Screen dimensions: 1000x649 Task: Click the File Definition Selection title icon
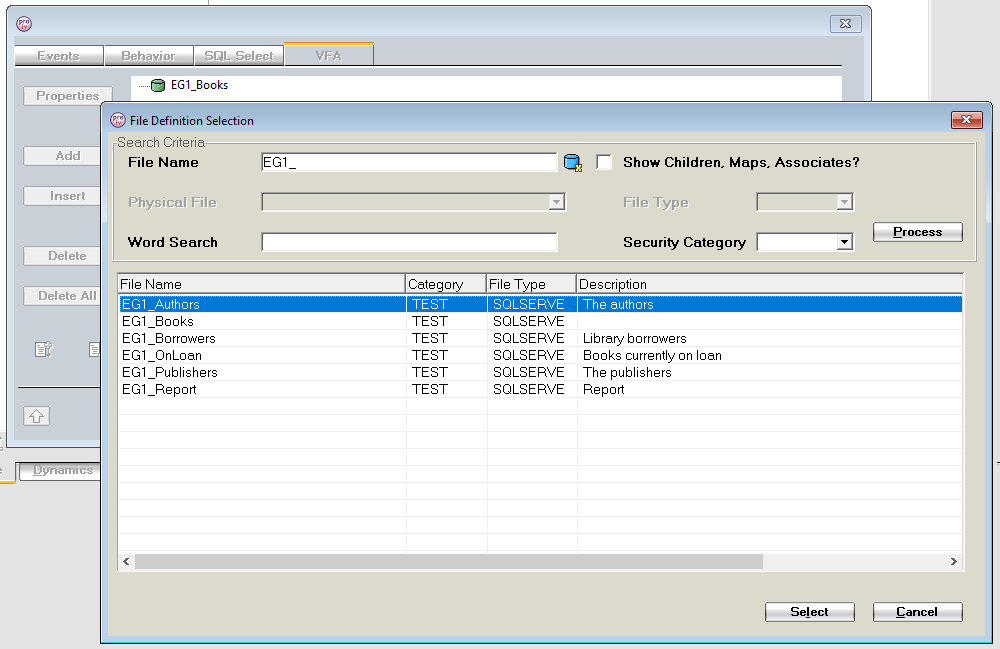(118, 120)
